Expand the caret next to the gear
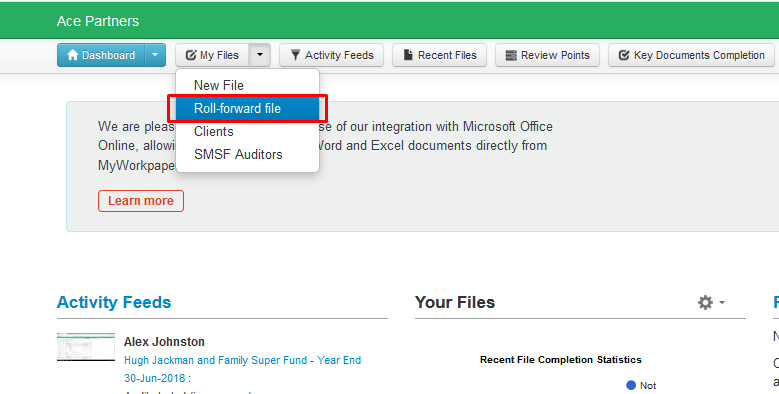779x394 pixels. 721,302
